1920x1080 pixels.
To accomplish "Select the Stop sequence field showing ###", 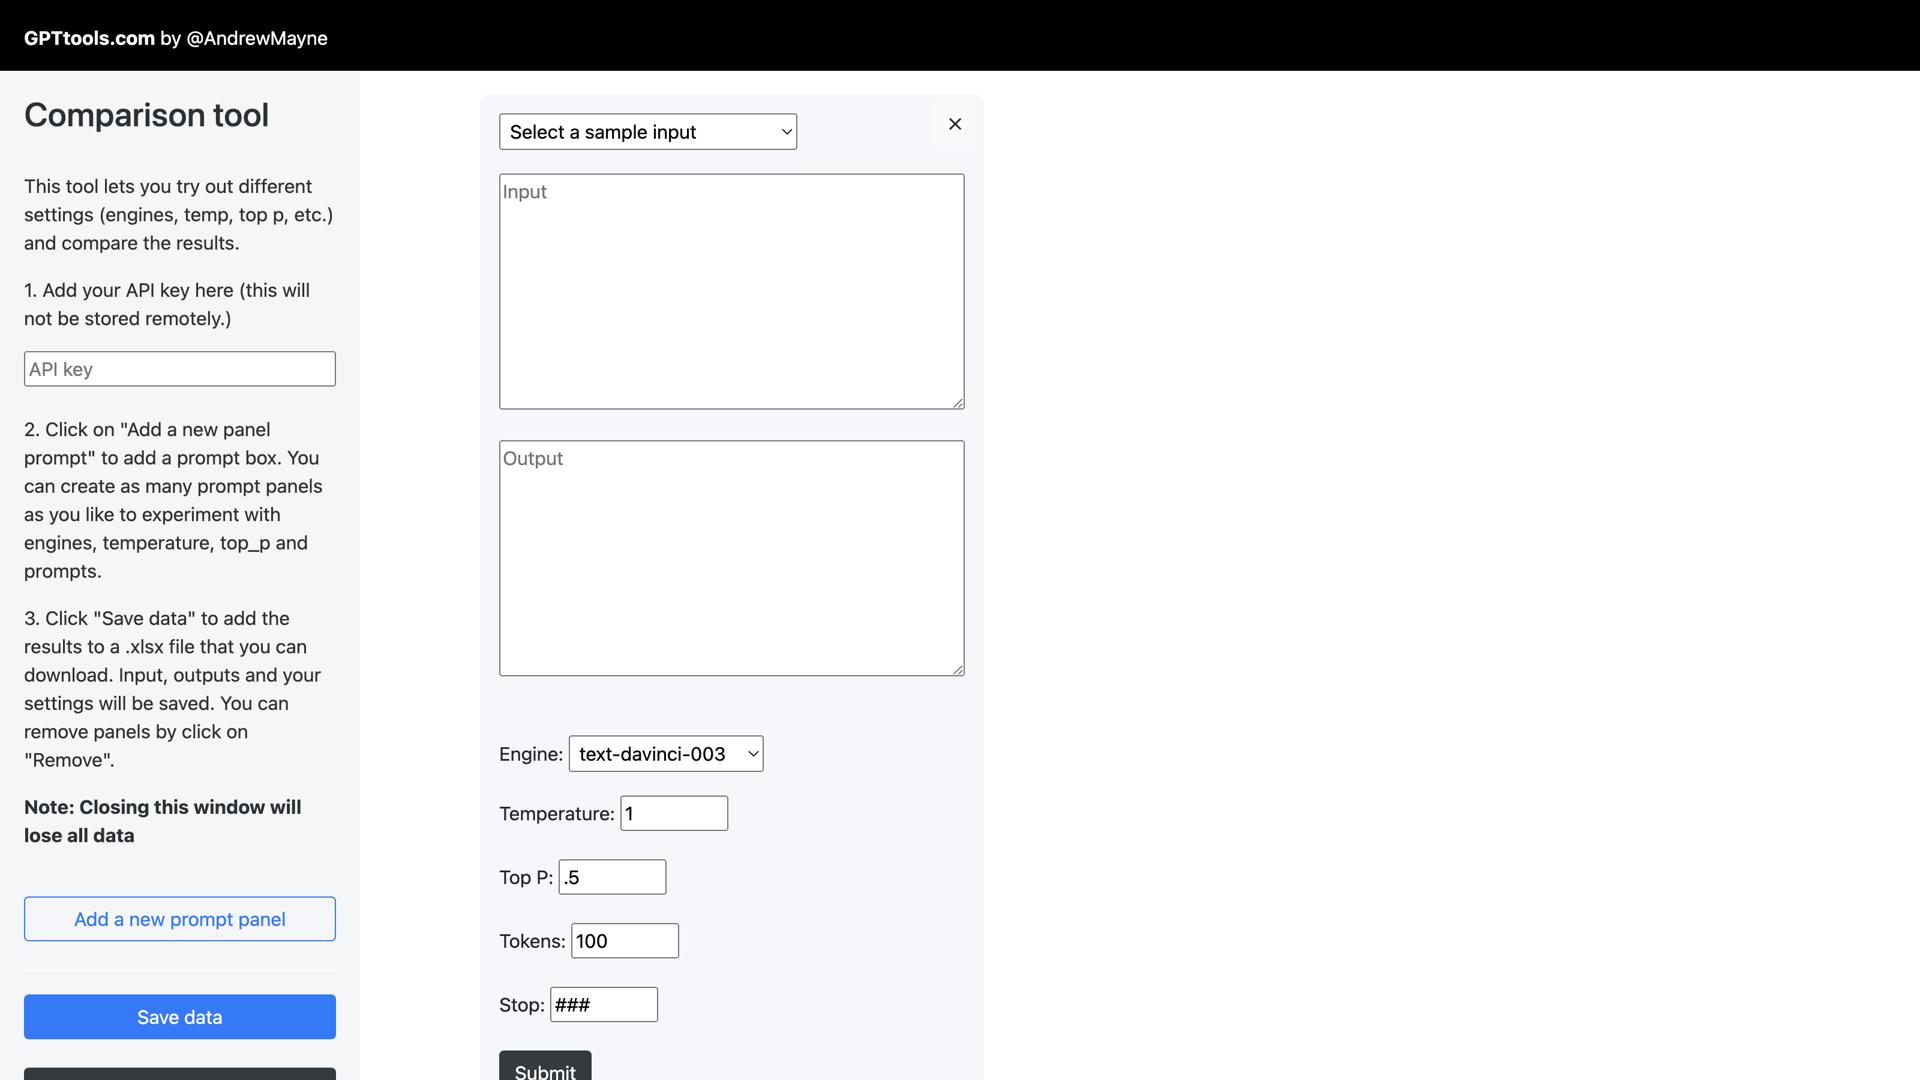I will 603,1004.
